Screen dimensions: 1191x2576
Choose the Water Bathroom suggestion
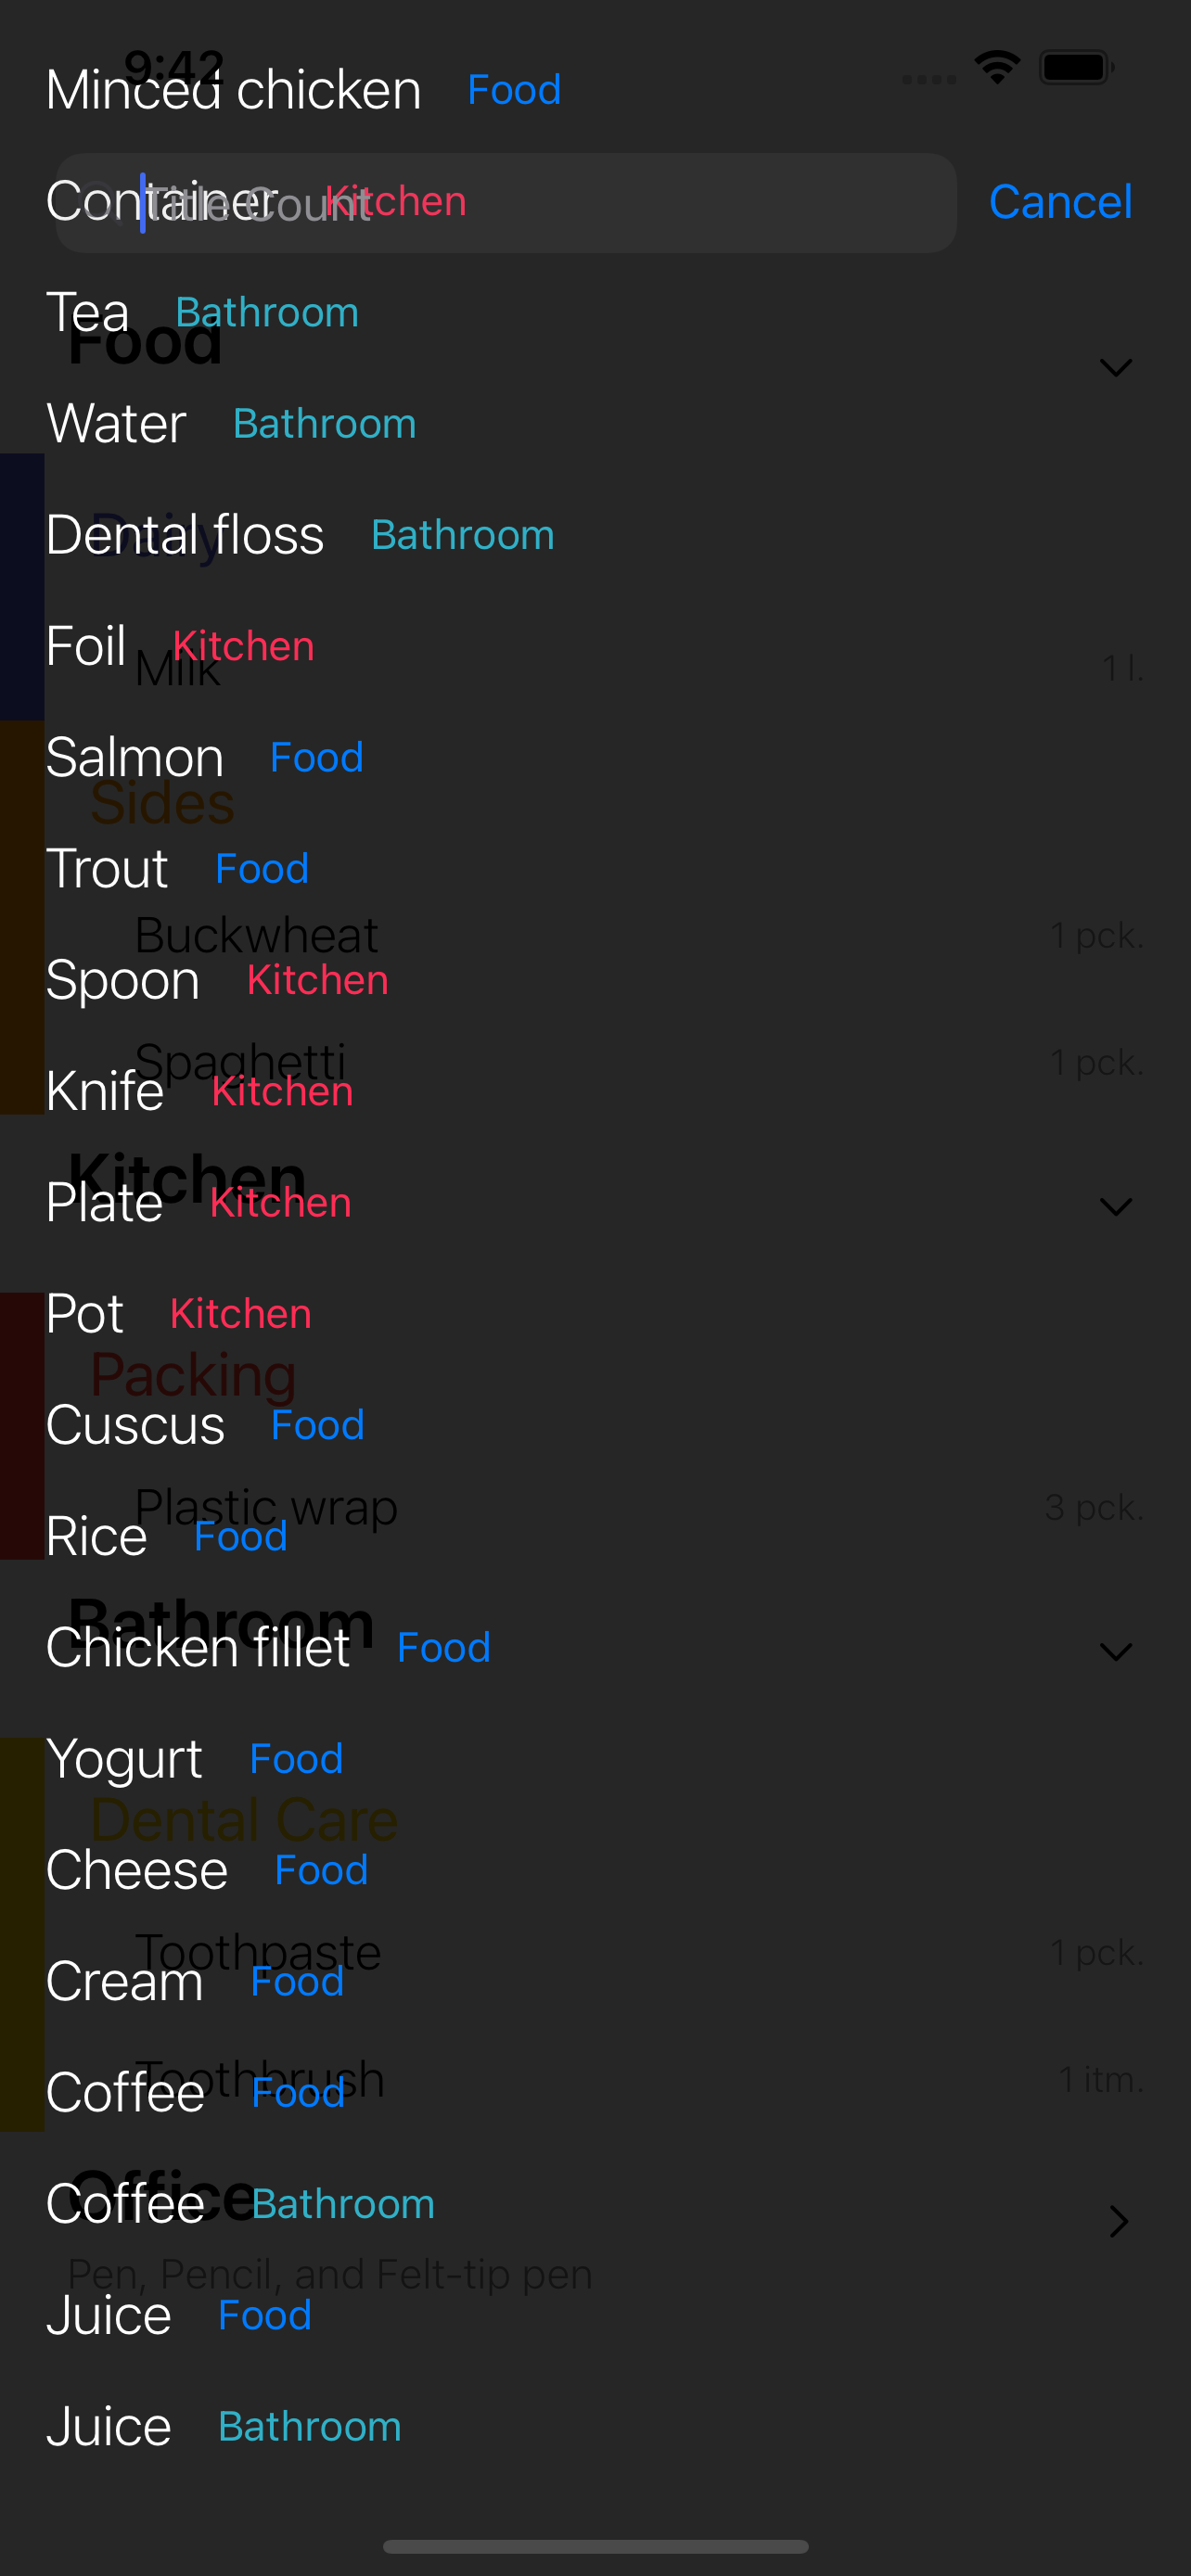[x=117, y=424]
